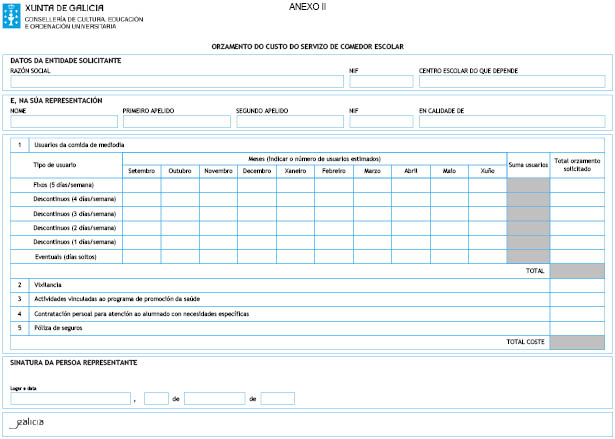Select the Marzo cell for Descontinuos (2 días/semana)
The image size is (615, 439).
[x=372, y=228]
